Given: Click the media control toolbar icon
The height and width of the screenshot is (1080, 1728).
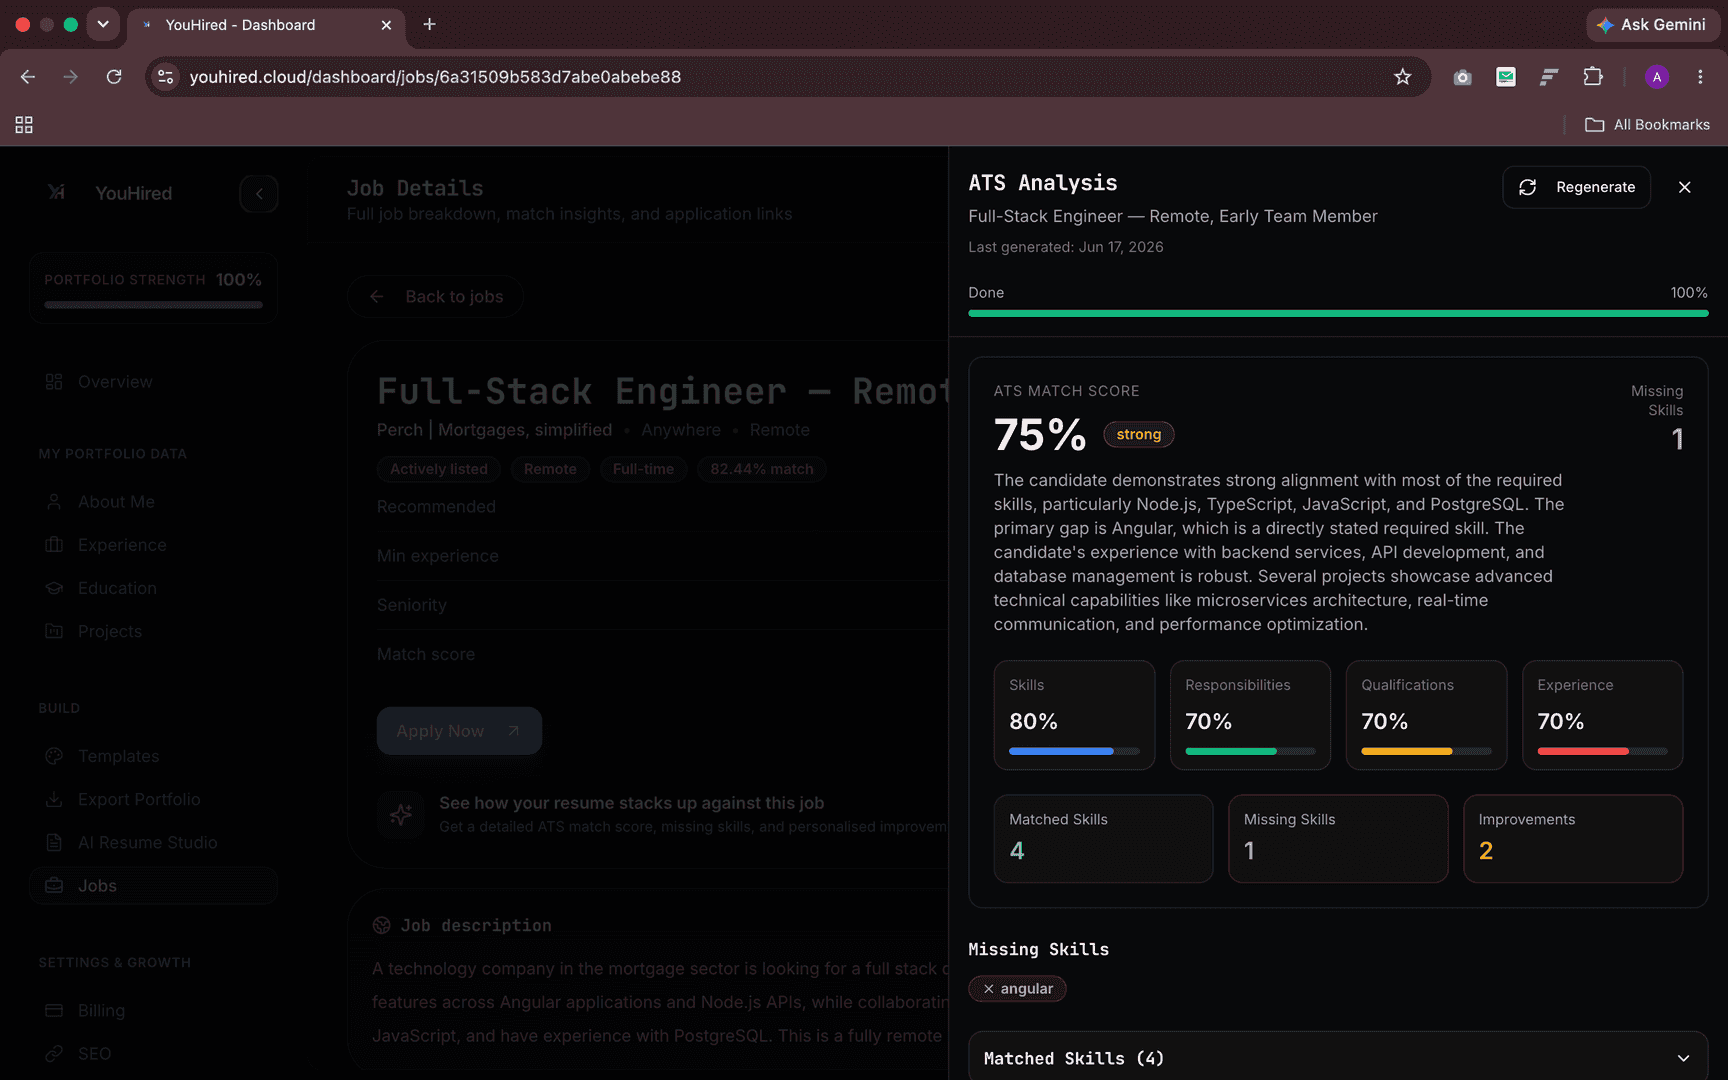Looking at the screenshot, I should [x=1549, y=77].
